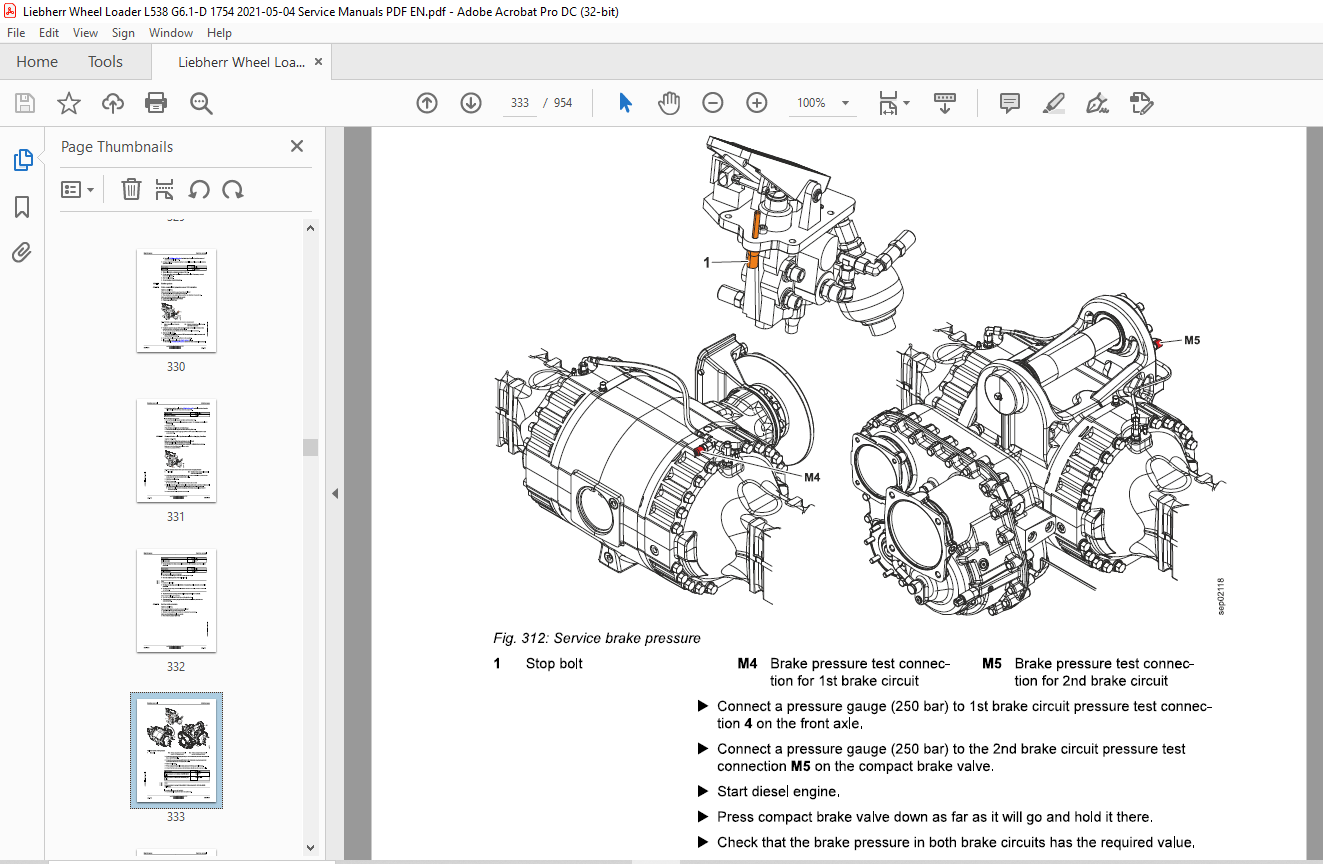
Task: Rotate the page counterclockwise
Action: 199,189
